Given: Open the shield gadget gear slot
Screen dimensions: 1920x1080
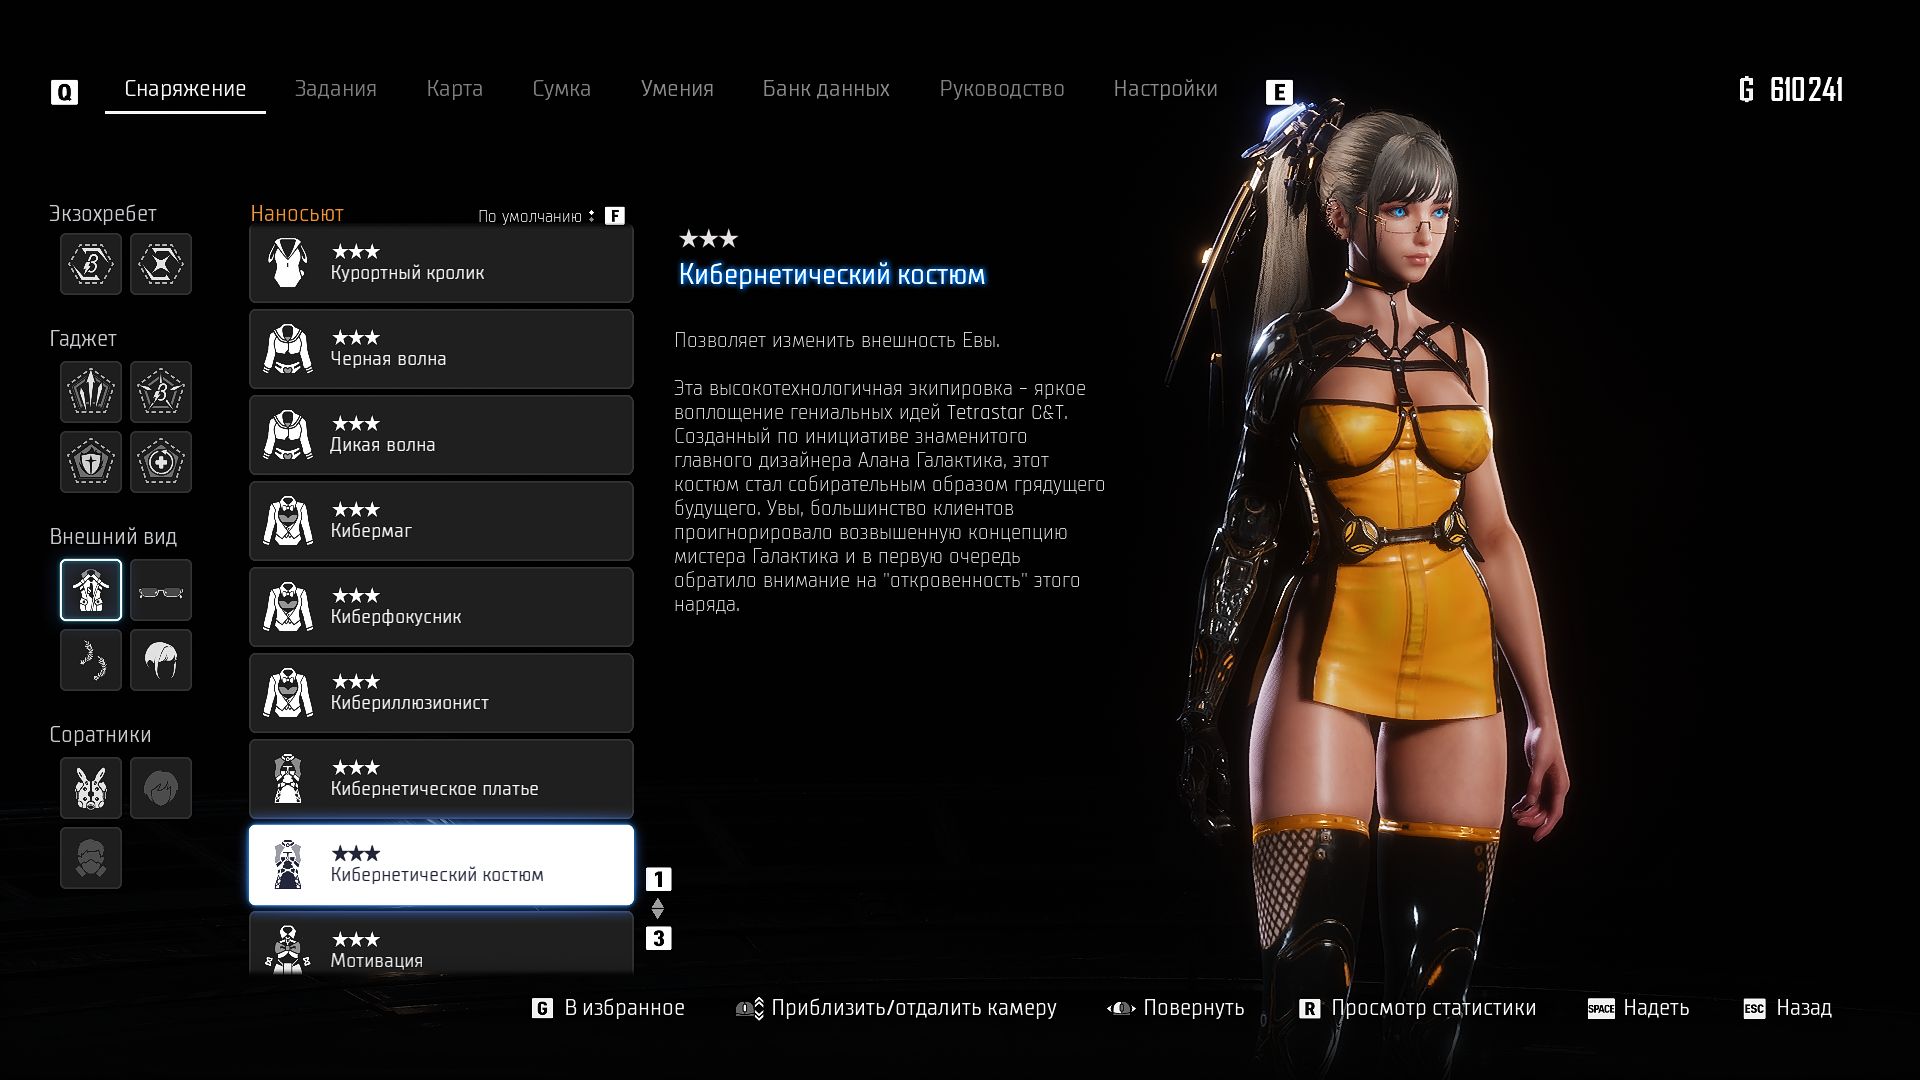Looking at the screenshot, I should click(x=90, y=462).
